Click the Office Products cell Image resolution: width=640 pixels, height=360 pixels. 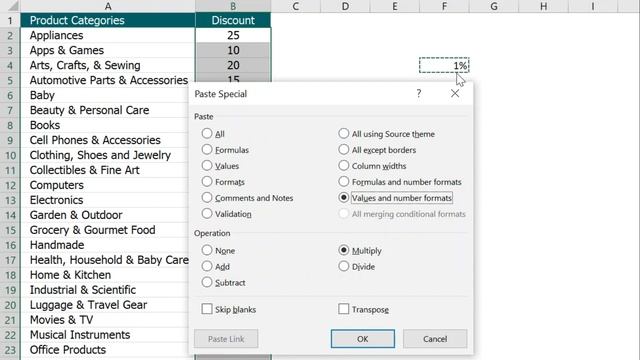(x=105, y=350)
